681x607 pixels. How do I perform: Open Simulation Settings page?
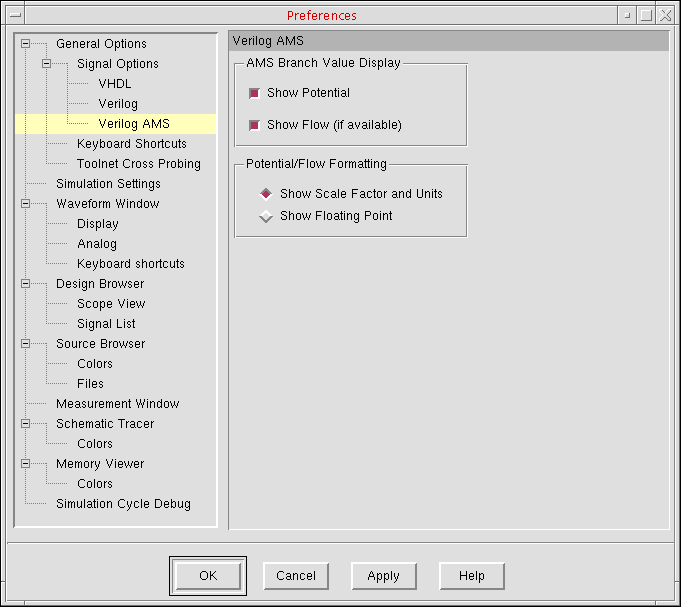click(108, 184)
